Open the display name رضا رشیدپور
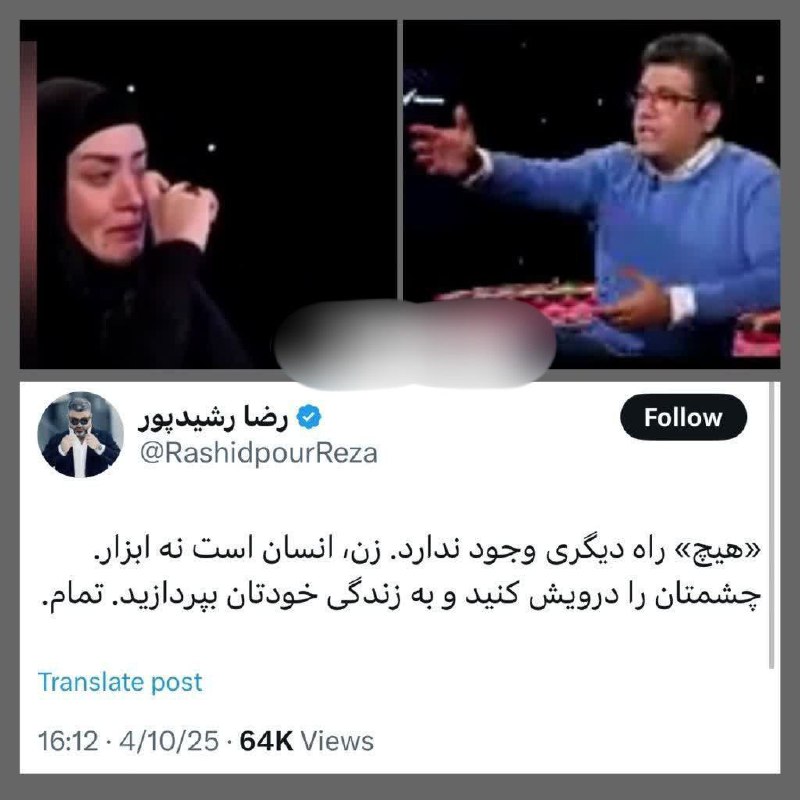Viewport: 800px width, 800px height. (x=213, y=418)
